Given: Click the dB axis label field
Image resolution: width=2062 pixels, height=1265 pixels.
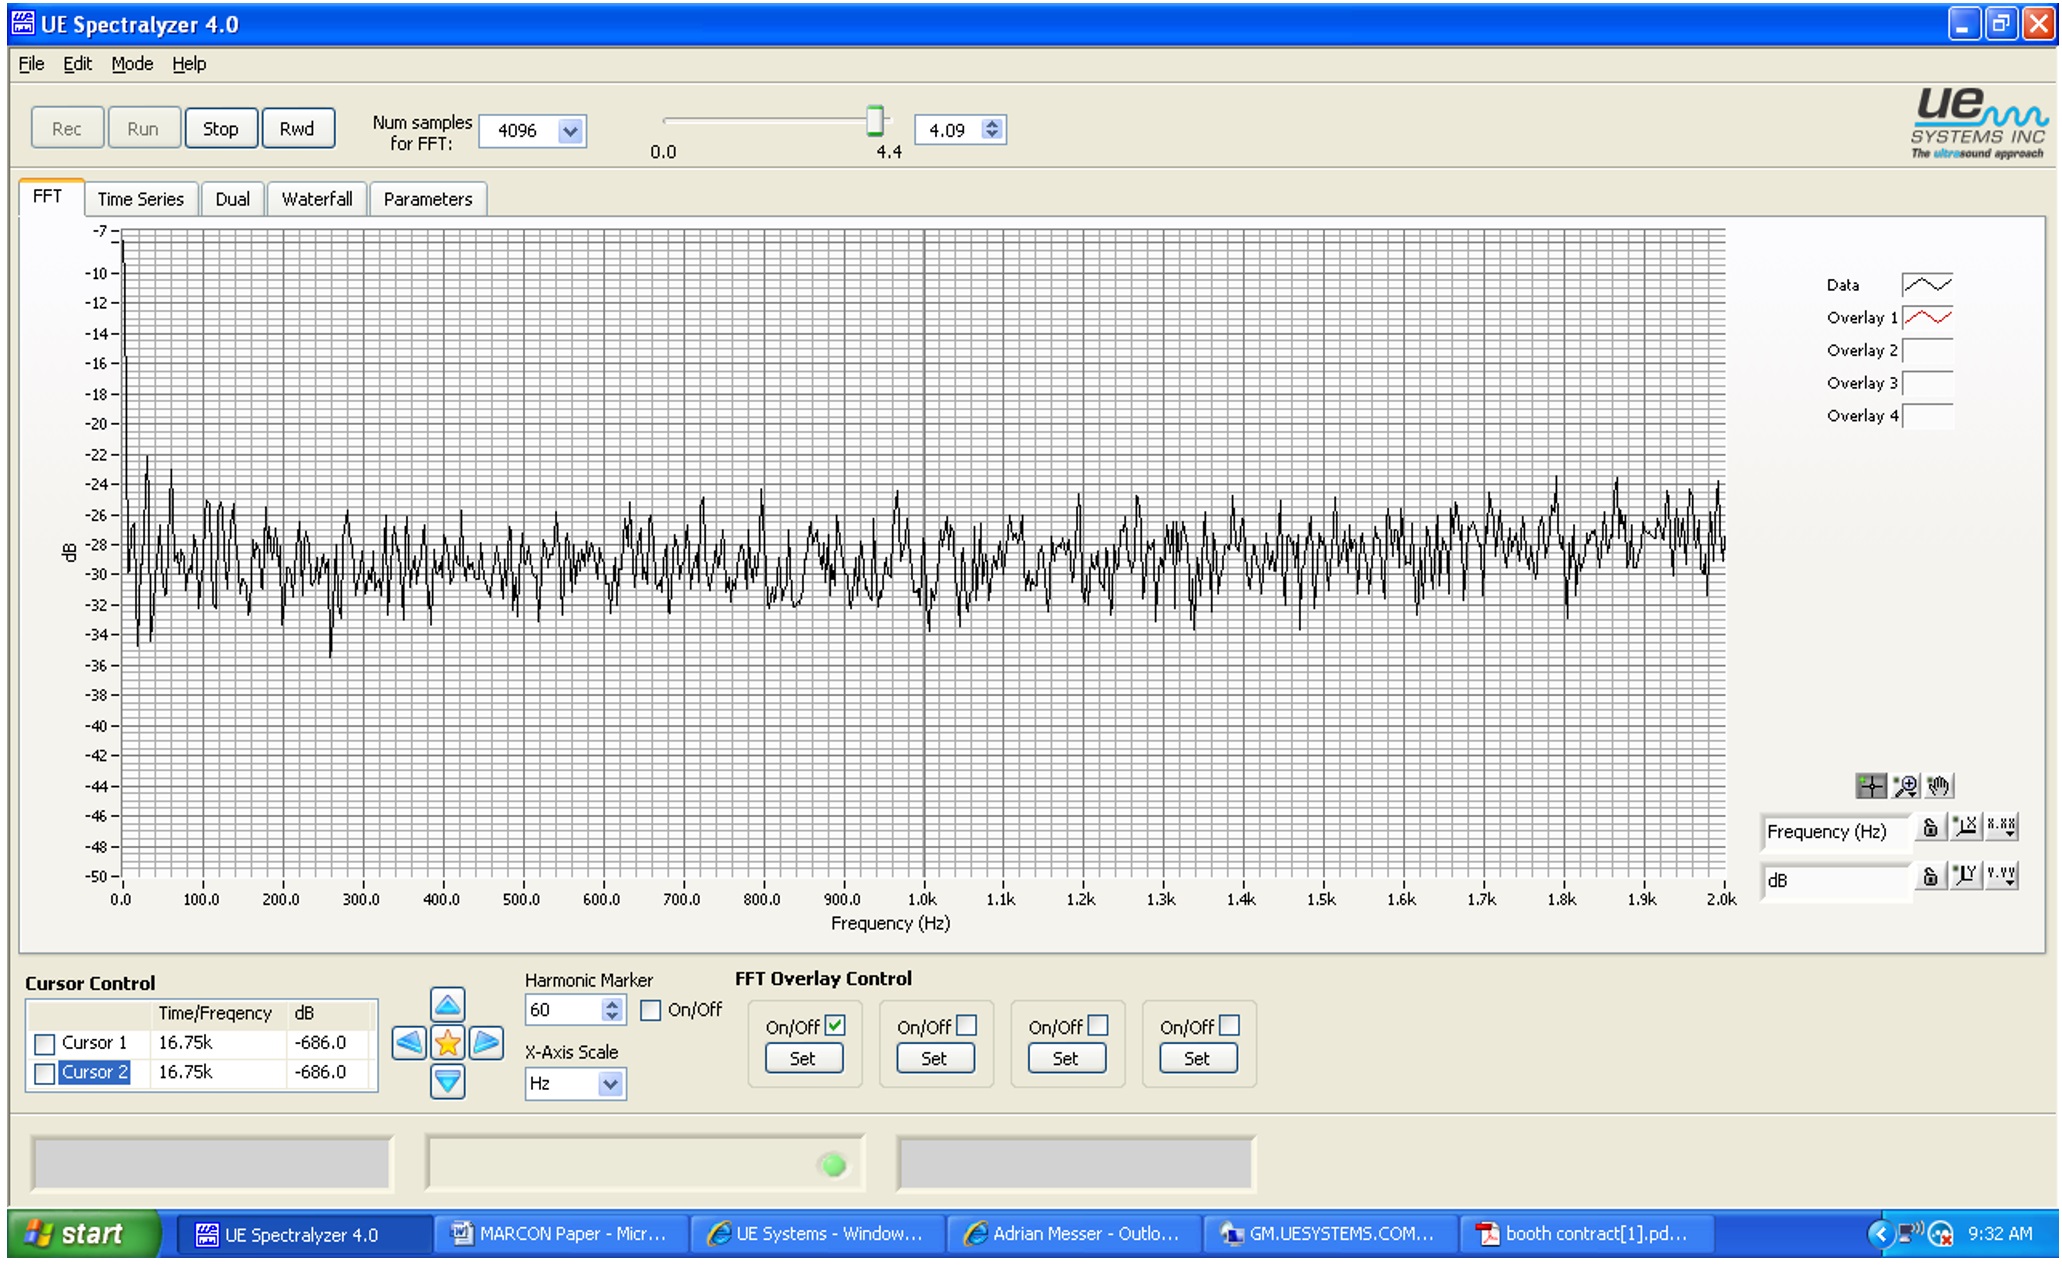Looking at the screenshot, I should coord(1835,881).
